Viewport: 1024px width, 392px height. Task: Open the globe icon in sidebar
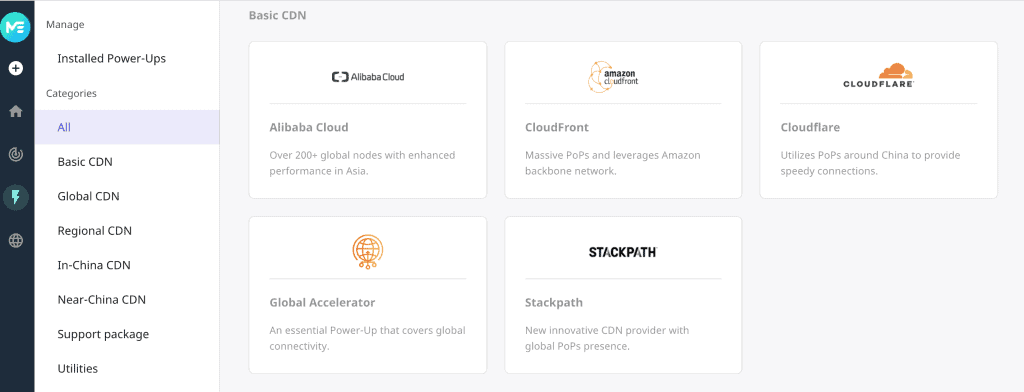(x=16, y=241)
